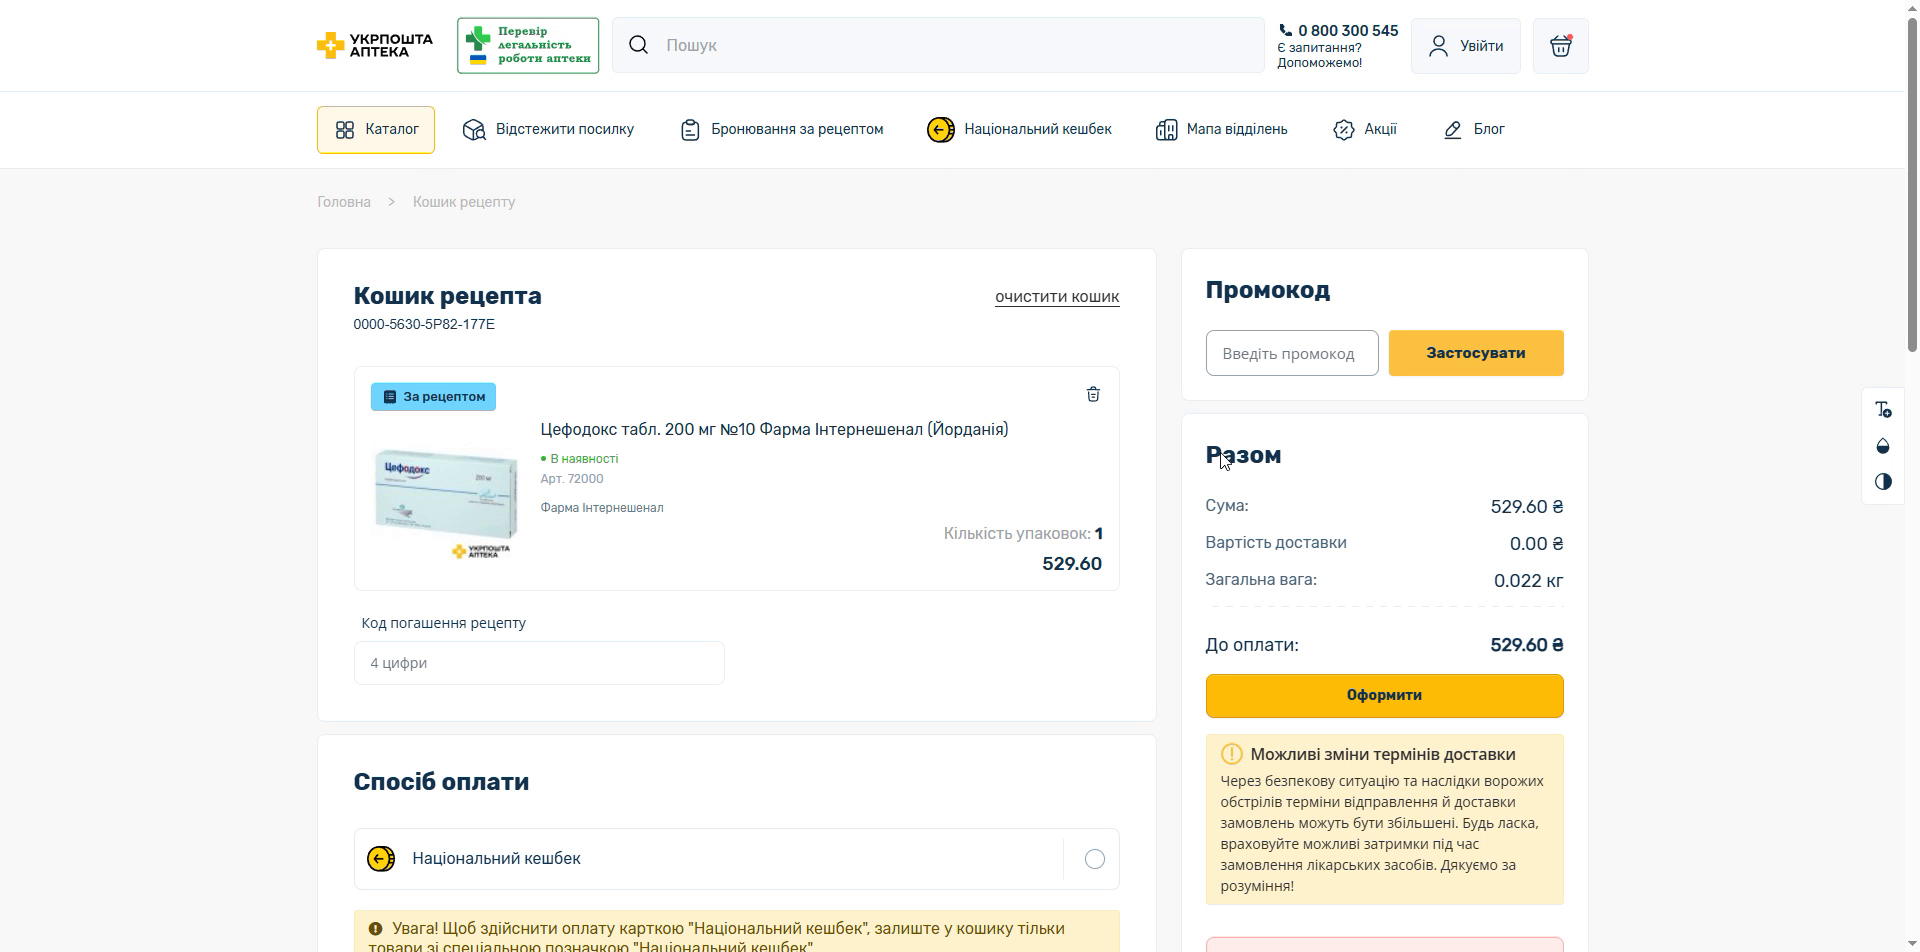Click the parcel tracking box icon
The image size is (1920, 952).
[474, 130]
